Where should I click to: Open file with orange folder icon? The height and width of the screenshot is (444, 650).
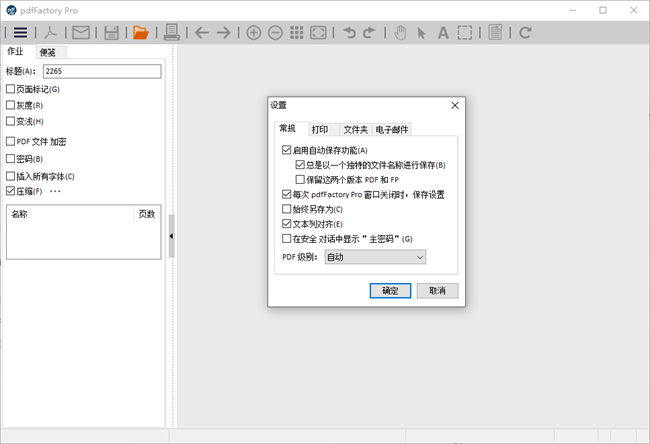coord(141,32)
